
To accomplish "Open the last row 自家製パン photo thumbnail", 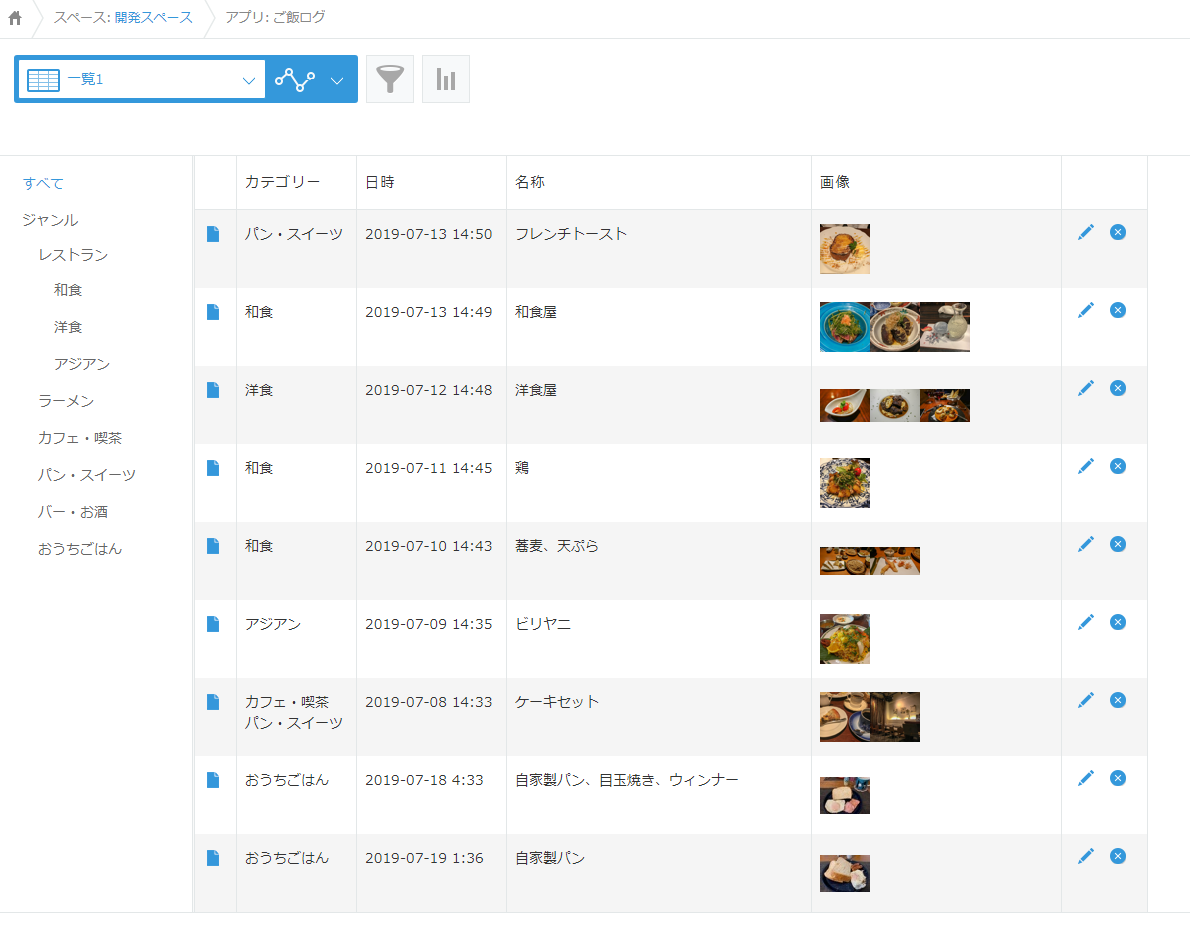I will [x=845, y=874].
